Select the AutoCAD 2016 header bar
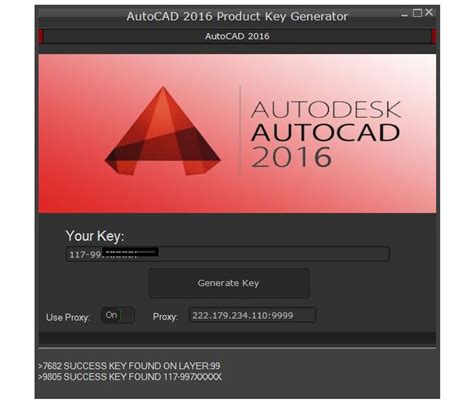This screenshot has height=403, width=474. point(237,36)
